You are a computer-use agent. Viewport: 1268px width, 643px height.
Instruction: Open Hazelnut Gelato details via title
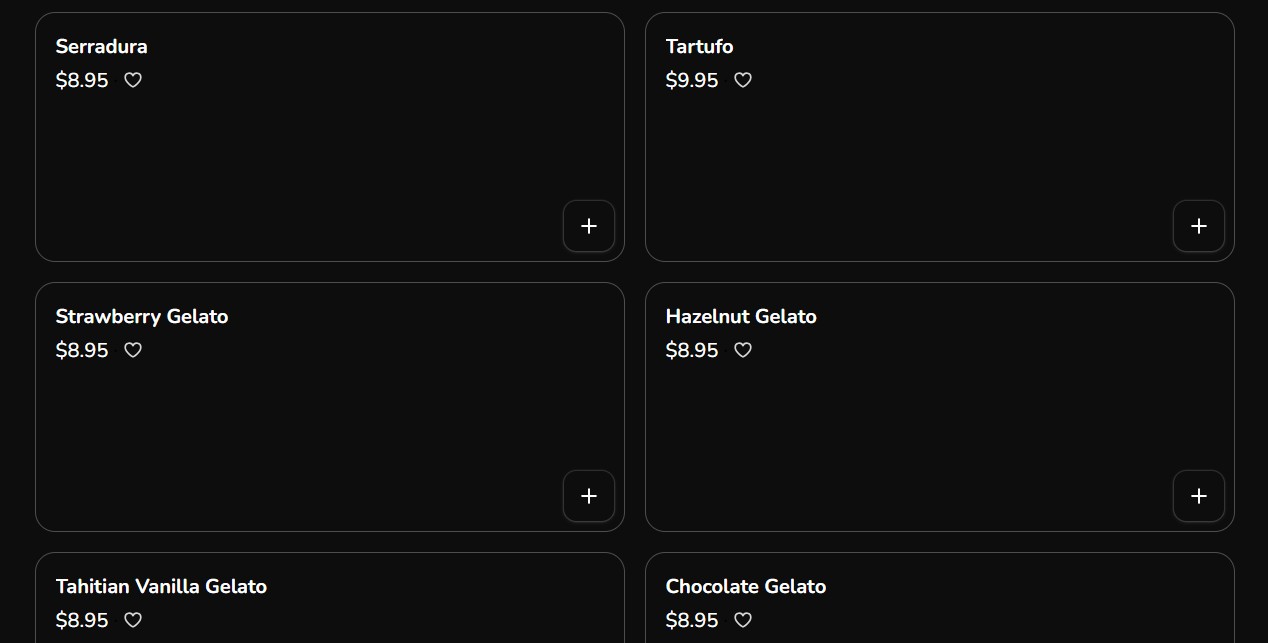741,316
